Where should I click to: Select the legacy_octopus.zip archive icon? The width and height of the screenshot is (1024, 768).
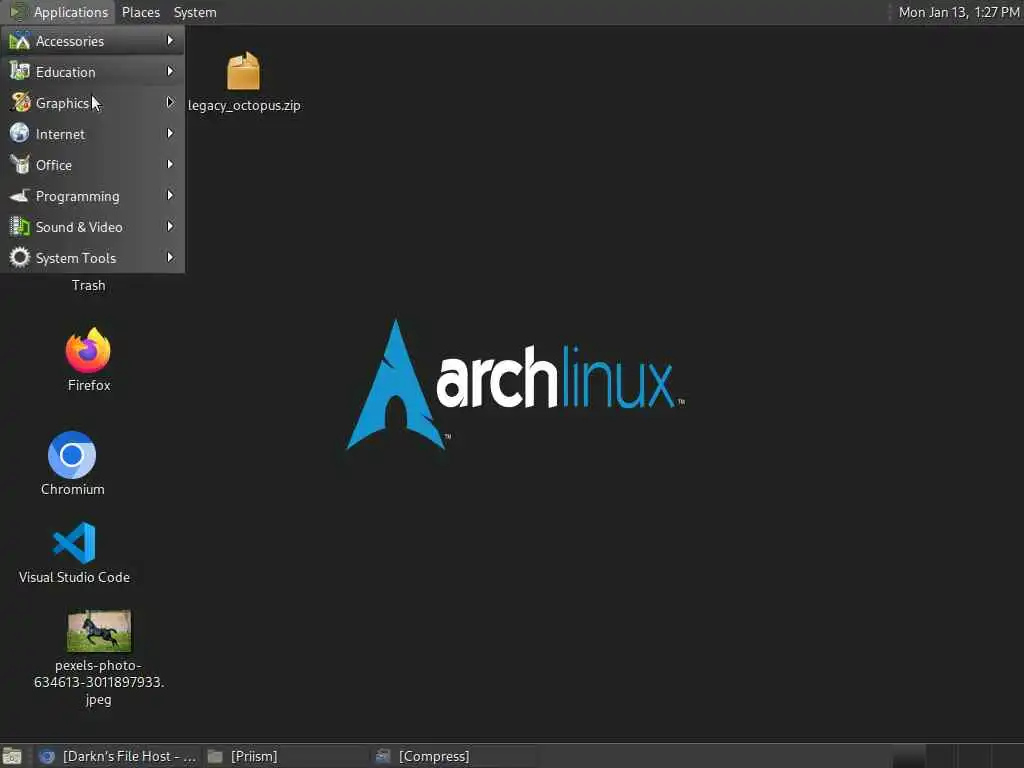click(x=244, y=71)
